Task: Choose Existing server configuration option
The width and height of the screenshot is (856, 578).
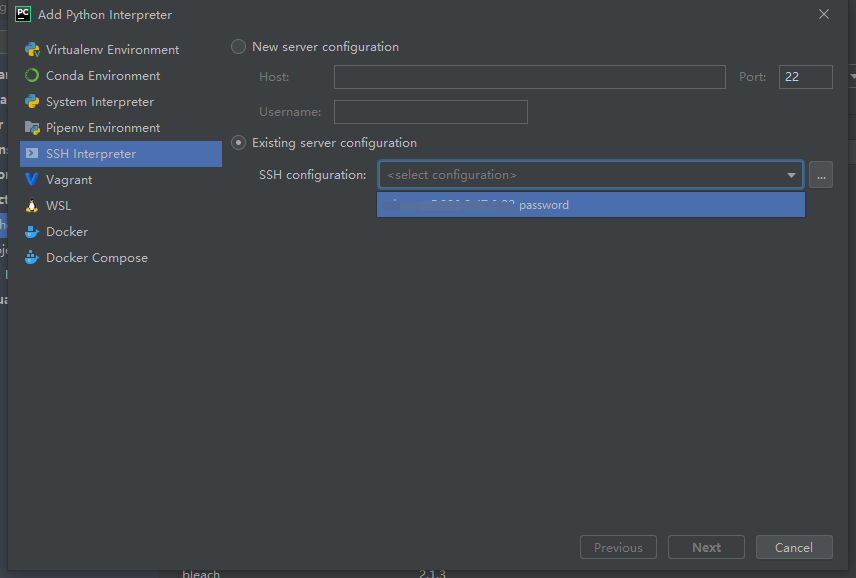Action: [238, 142]
